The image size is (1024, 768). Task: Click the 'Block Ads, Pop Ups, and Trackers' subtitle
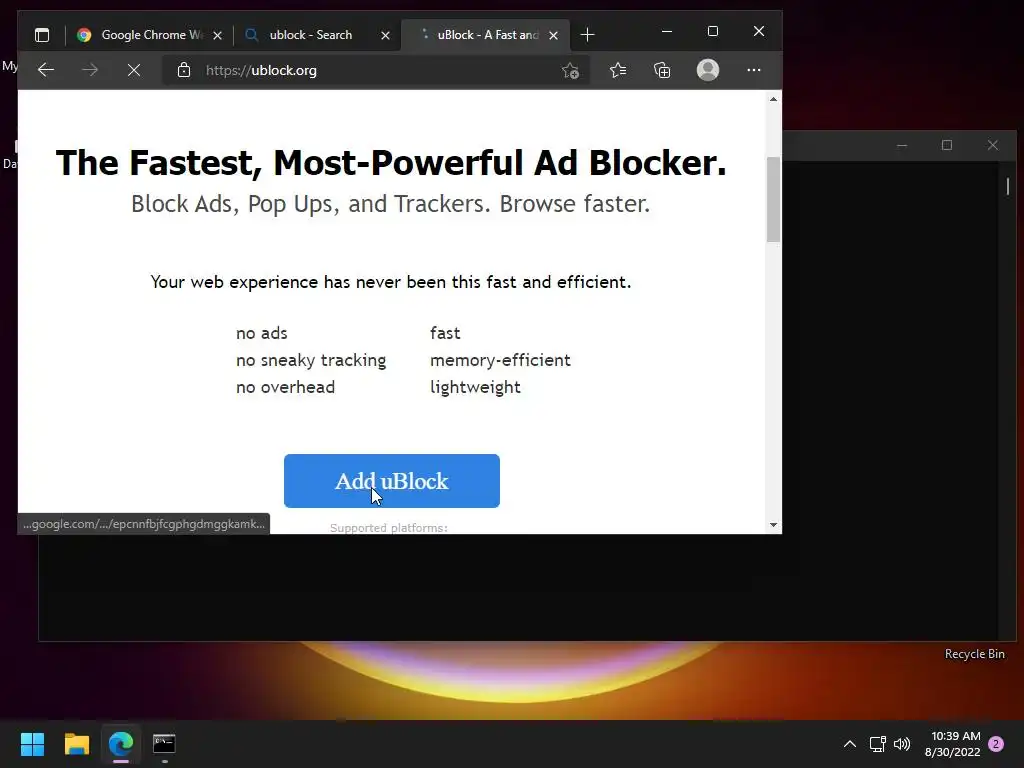391,204
